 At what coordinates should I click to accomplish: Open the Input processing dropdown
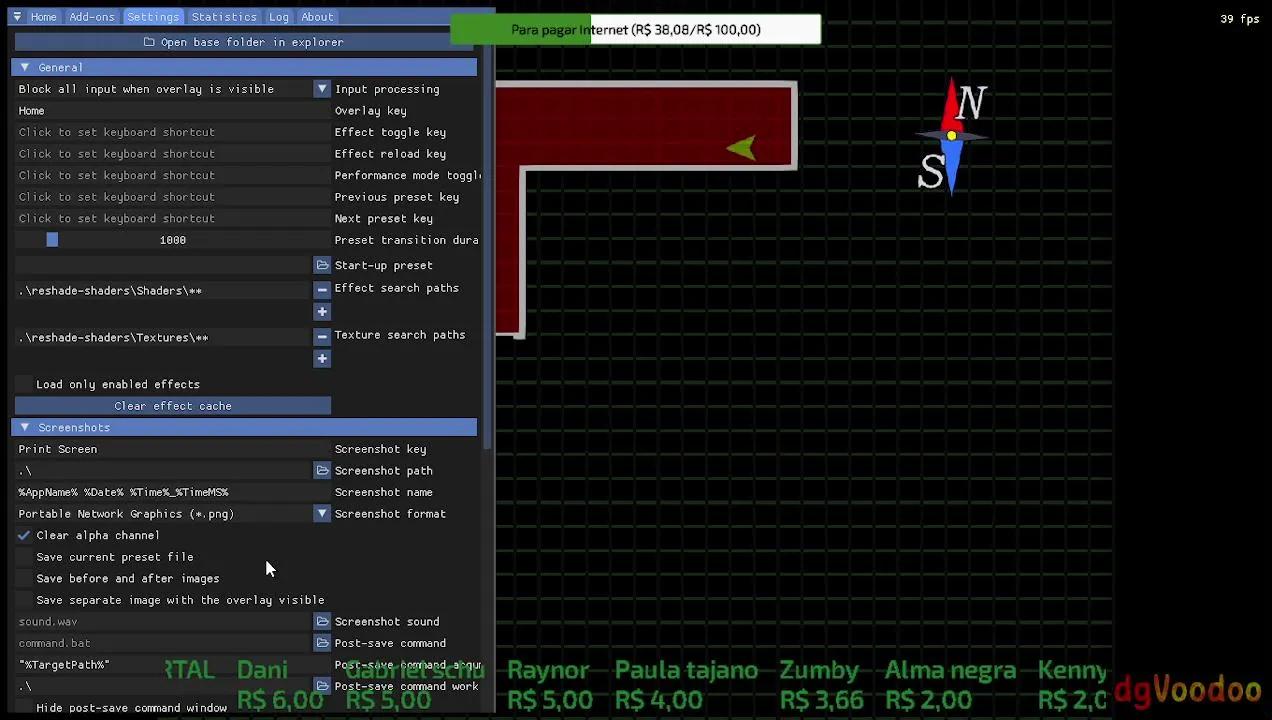pos(322,89)
